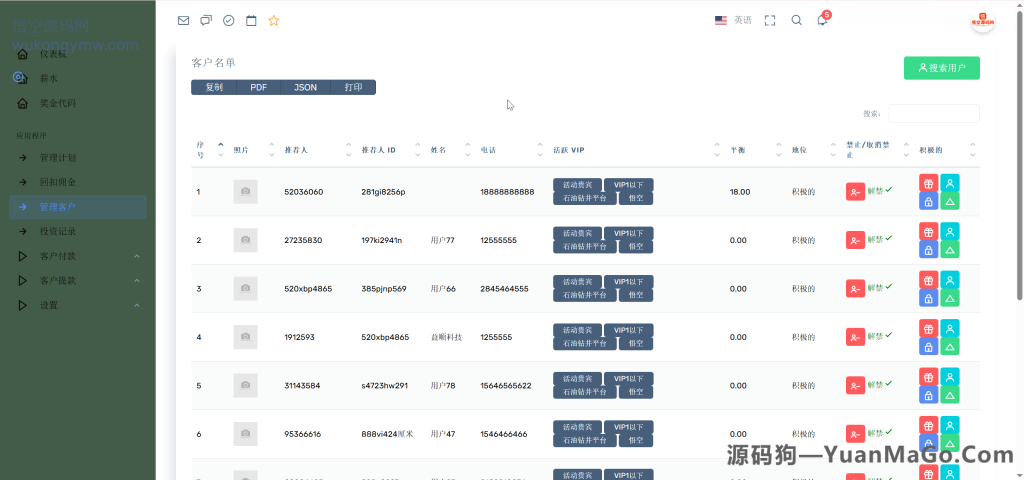Open the calendar icon in top bar
Image resolution: width=1024 pixels, height=480 pixels.
pyautogui.click(x=251, y=21)
